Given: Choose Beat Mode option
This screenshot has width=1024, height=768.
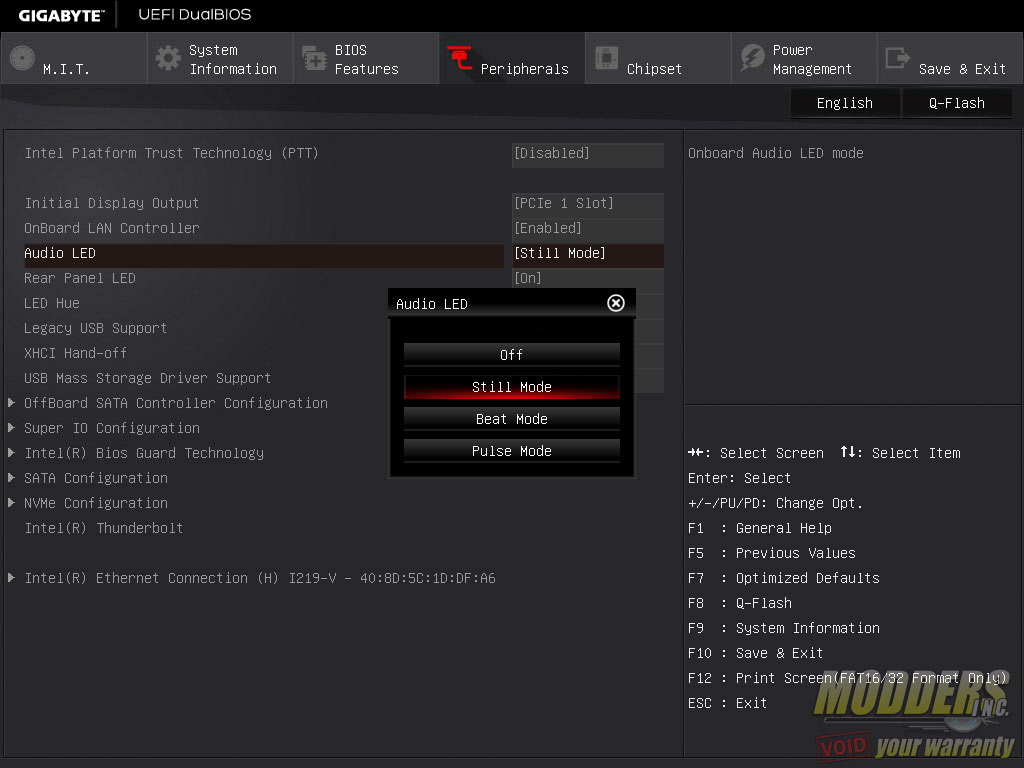Looking at the screenshot, I should (x=511, y=419).
